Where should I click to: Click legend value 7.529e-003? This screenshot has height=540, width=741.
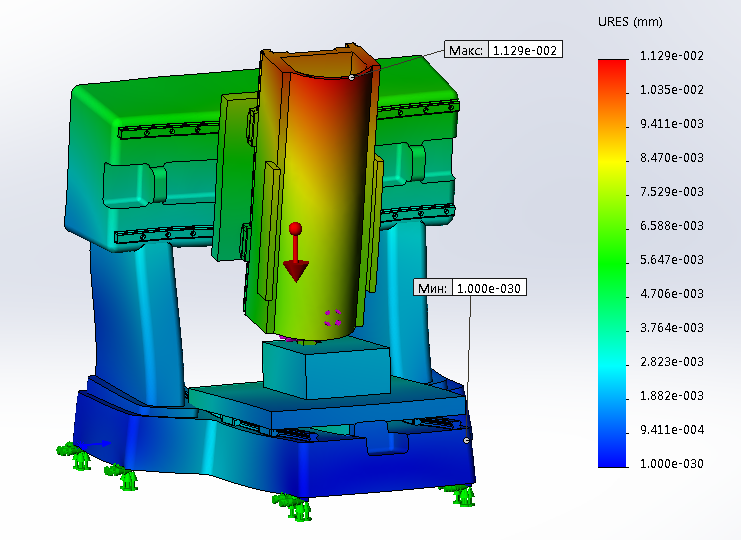coord(672,192)
